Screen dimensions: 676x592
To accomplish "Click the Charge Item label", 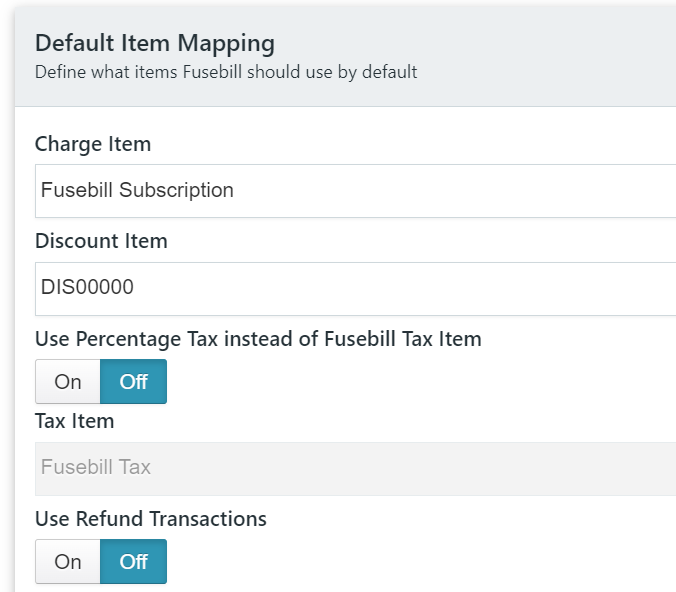I will [93, 144].
